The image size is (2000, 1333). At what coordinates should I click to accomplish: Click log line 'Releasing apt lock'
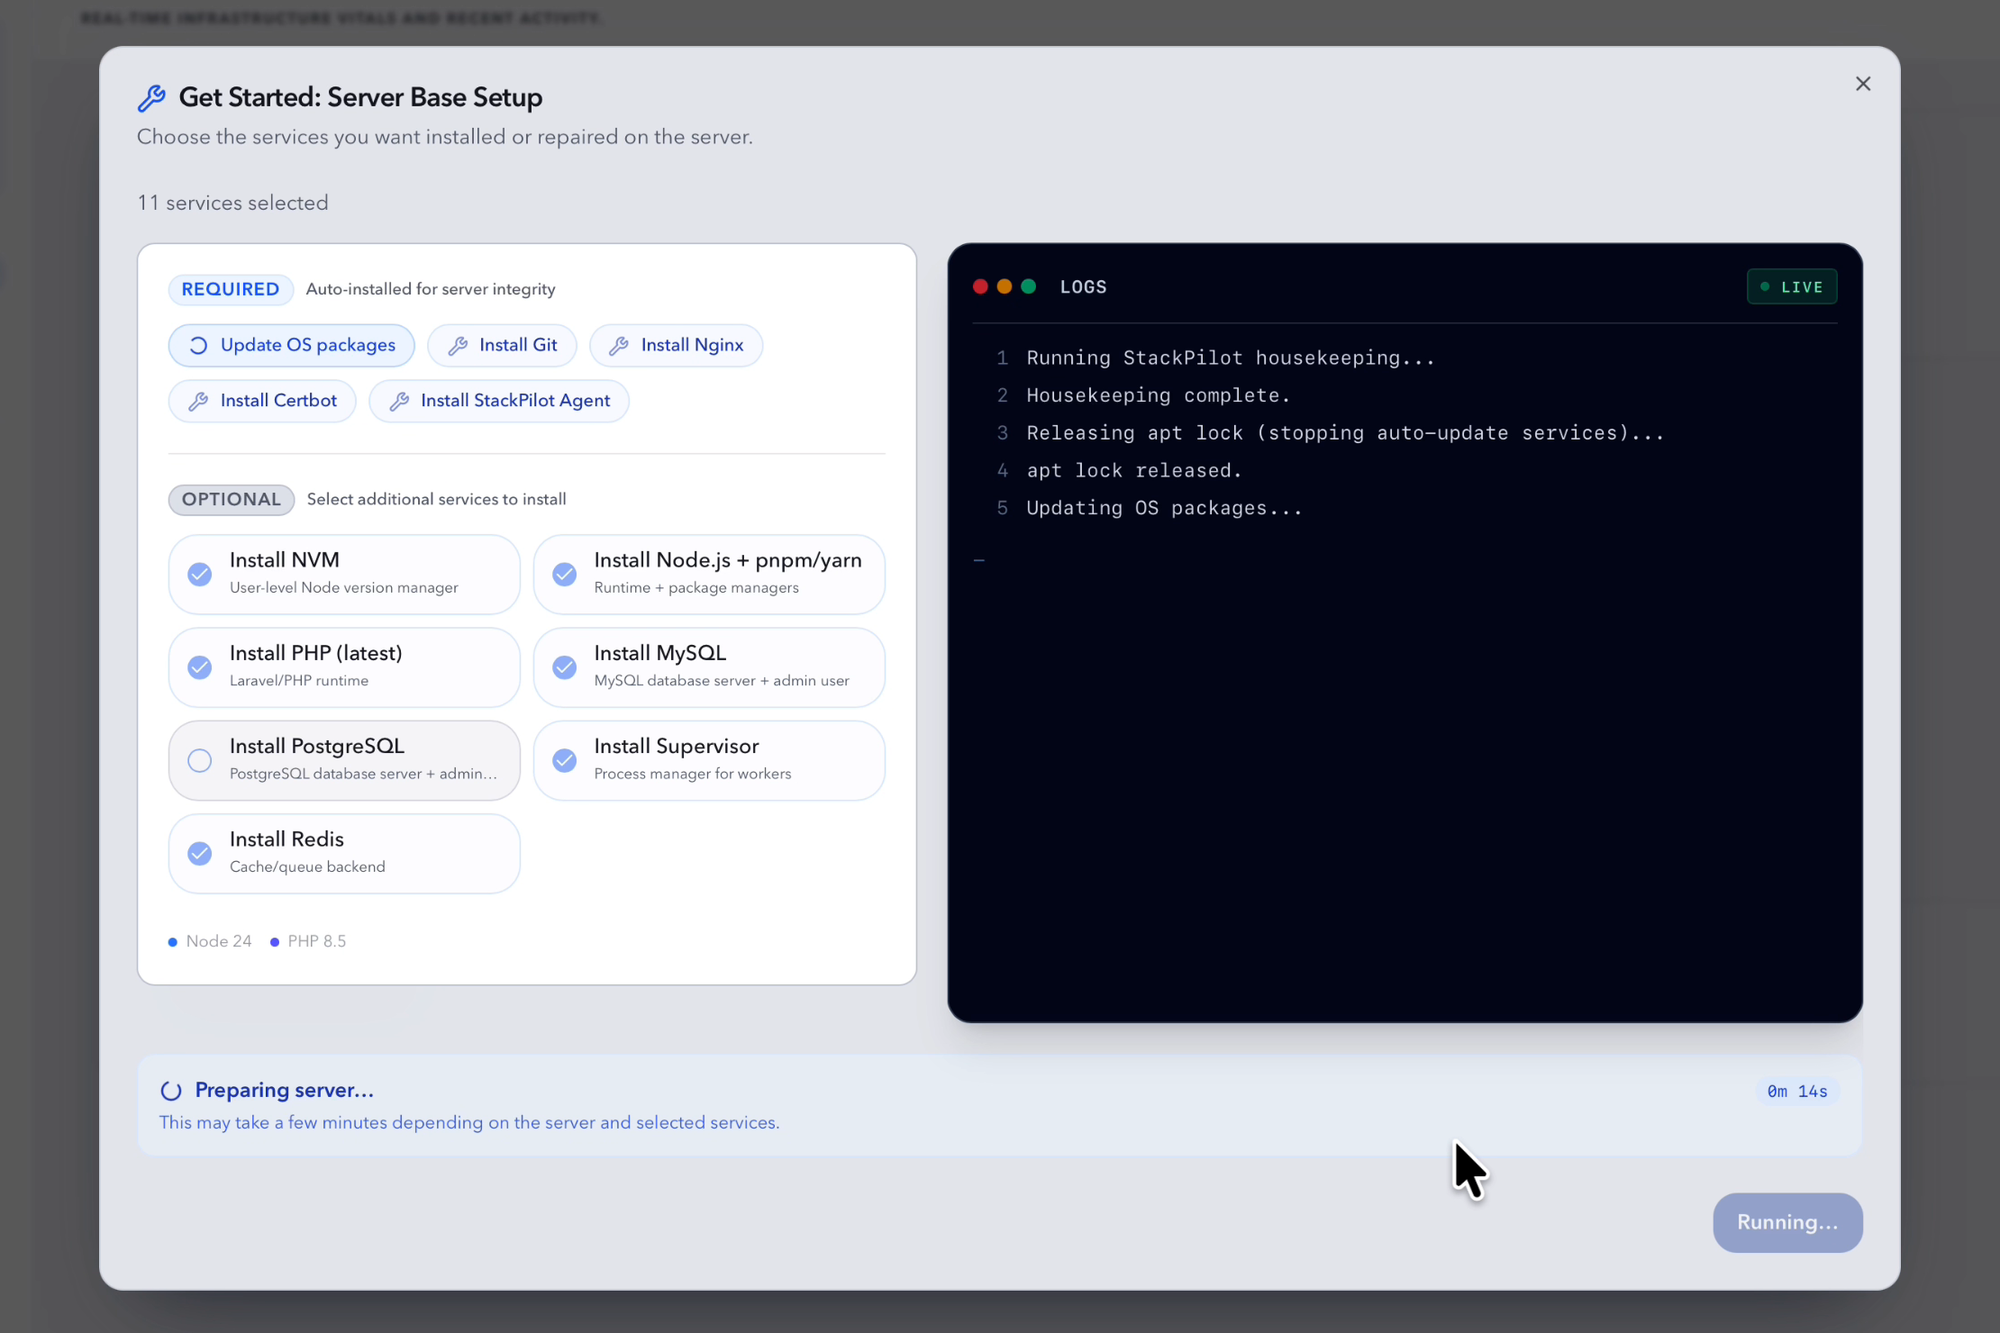pos(1345,433)
